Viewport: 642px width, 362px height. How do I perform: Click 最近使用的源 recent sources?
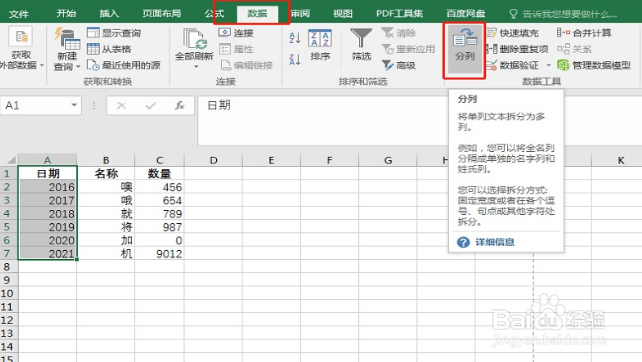coord(124,65)
